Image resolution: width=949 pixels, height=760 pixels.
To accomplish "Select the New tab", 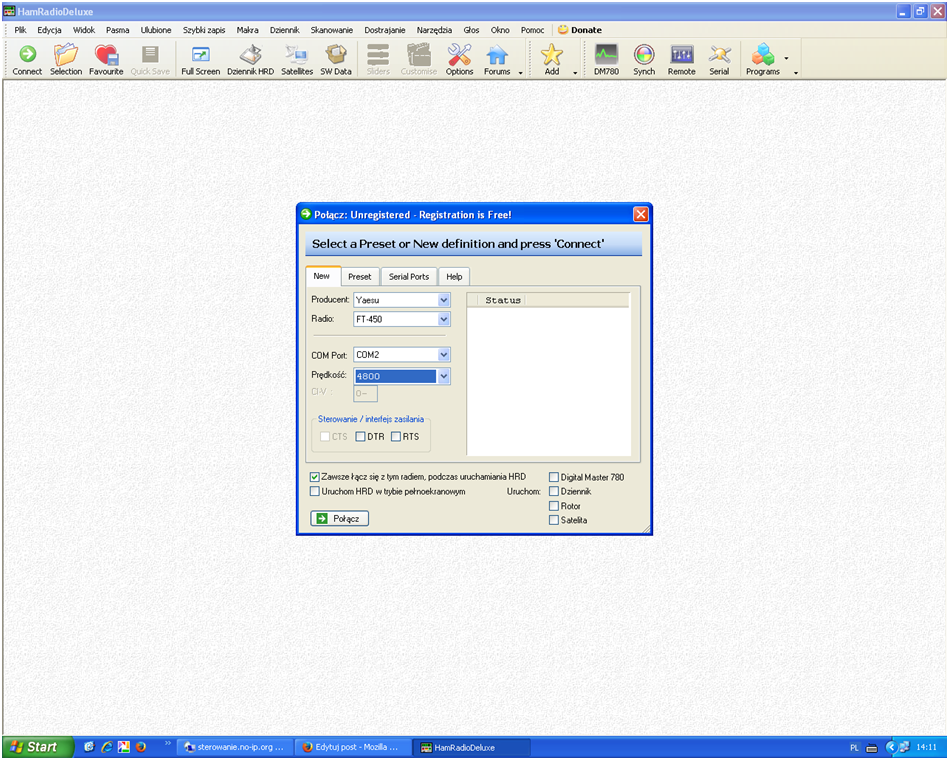I will click(x=322, y=276).
